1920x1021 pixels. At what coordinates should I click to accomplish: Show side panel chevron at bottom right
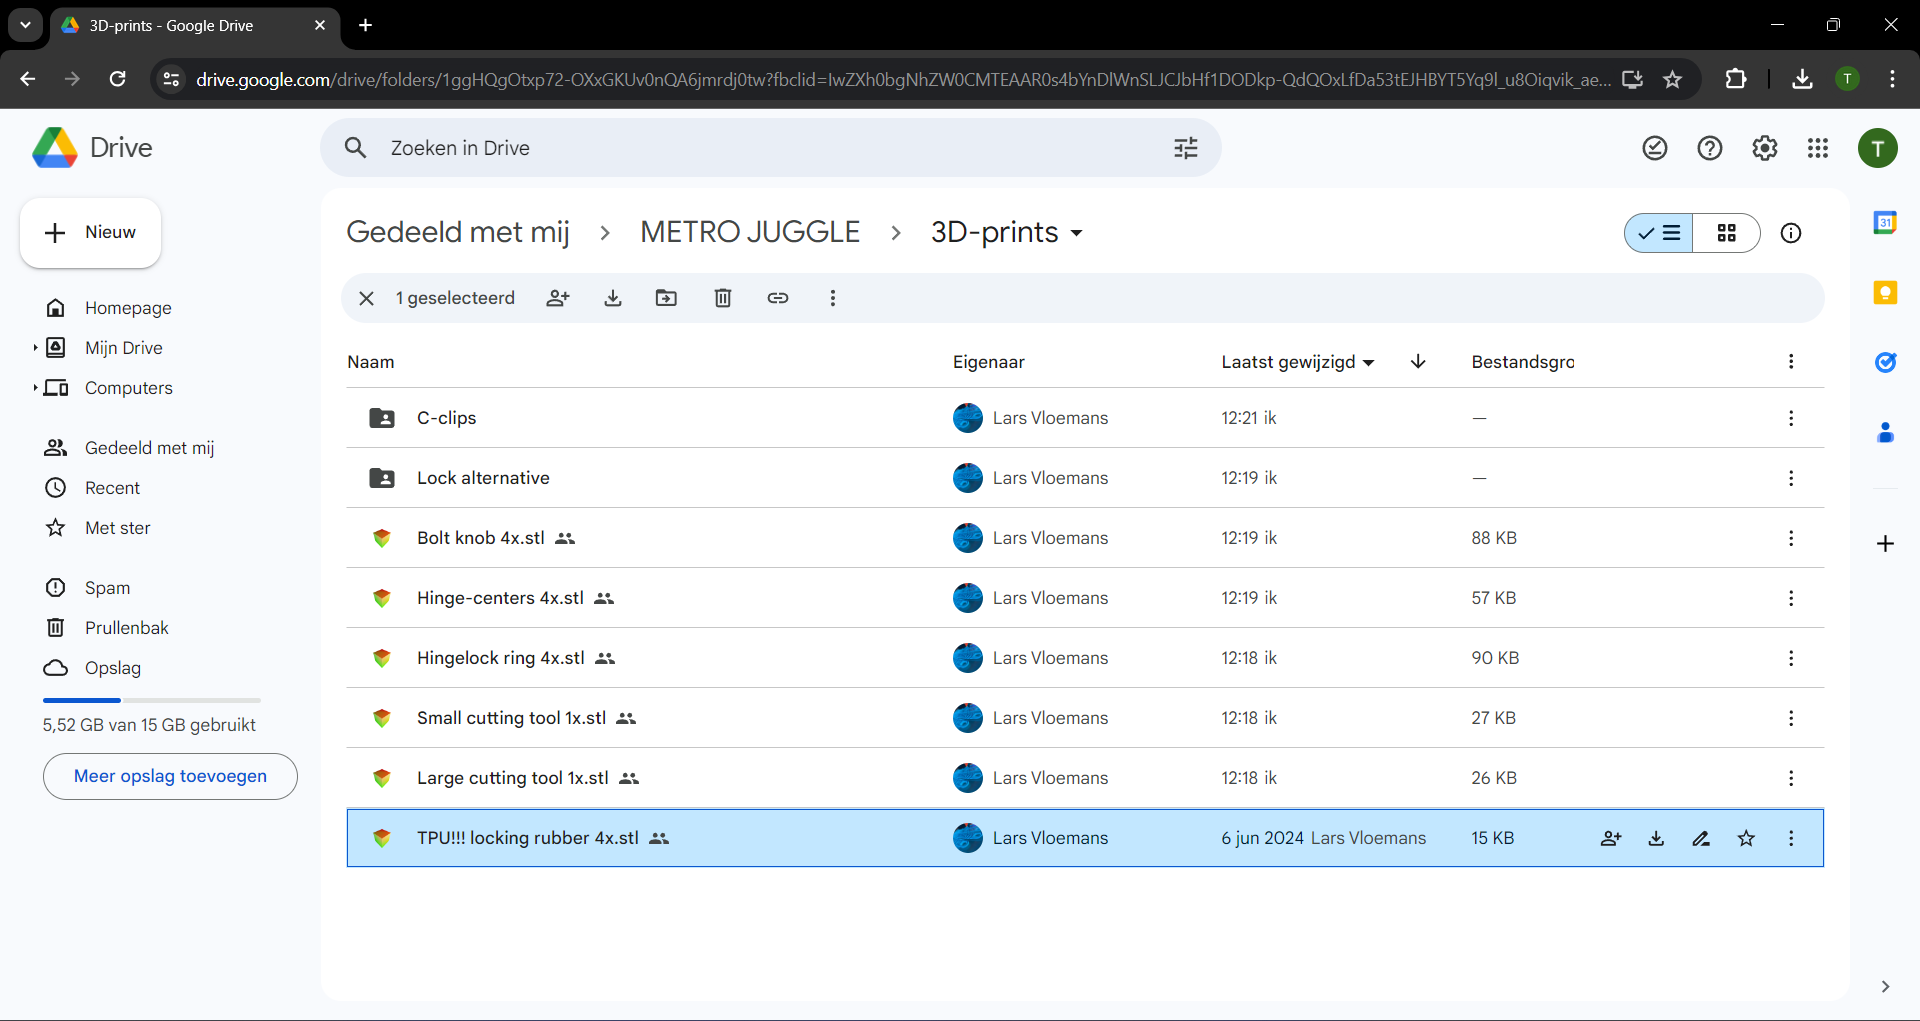pyautogui.click(x=1885, y=986)
